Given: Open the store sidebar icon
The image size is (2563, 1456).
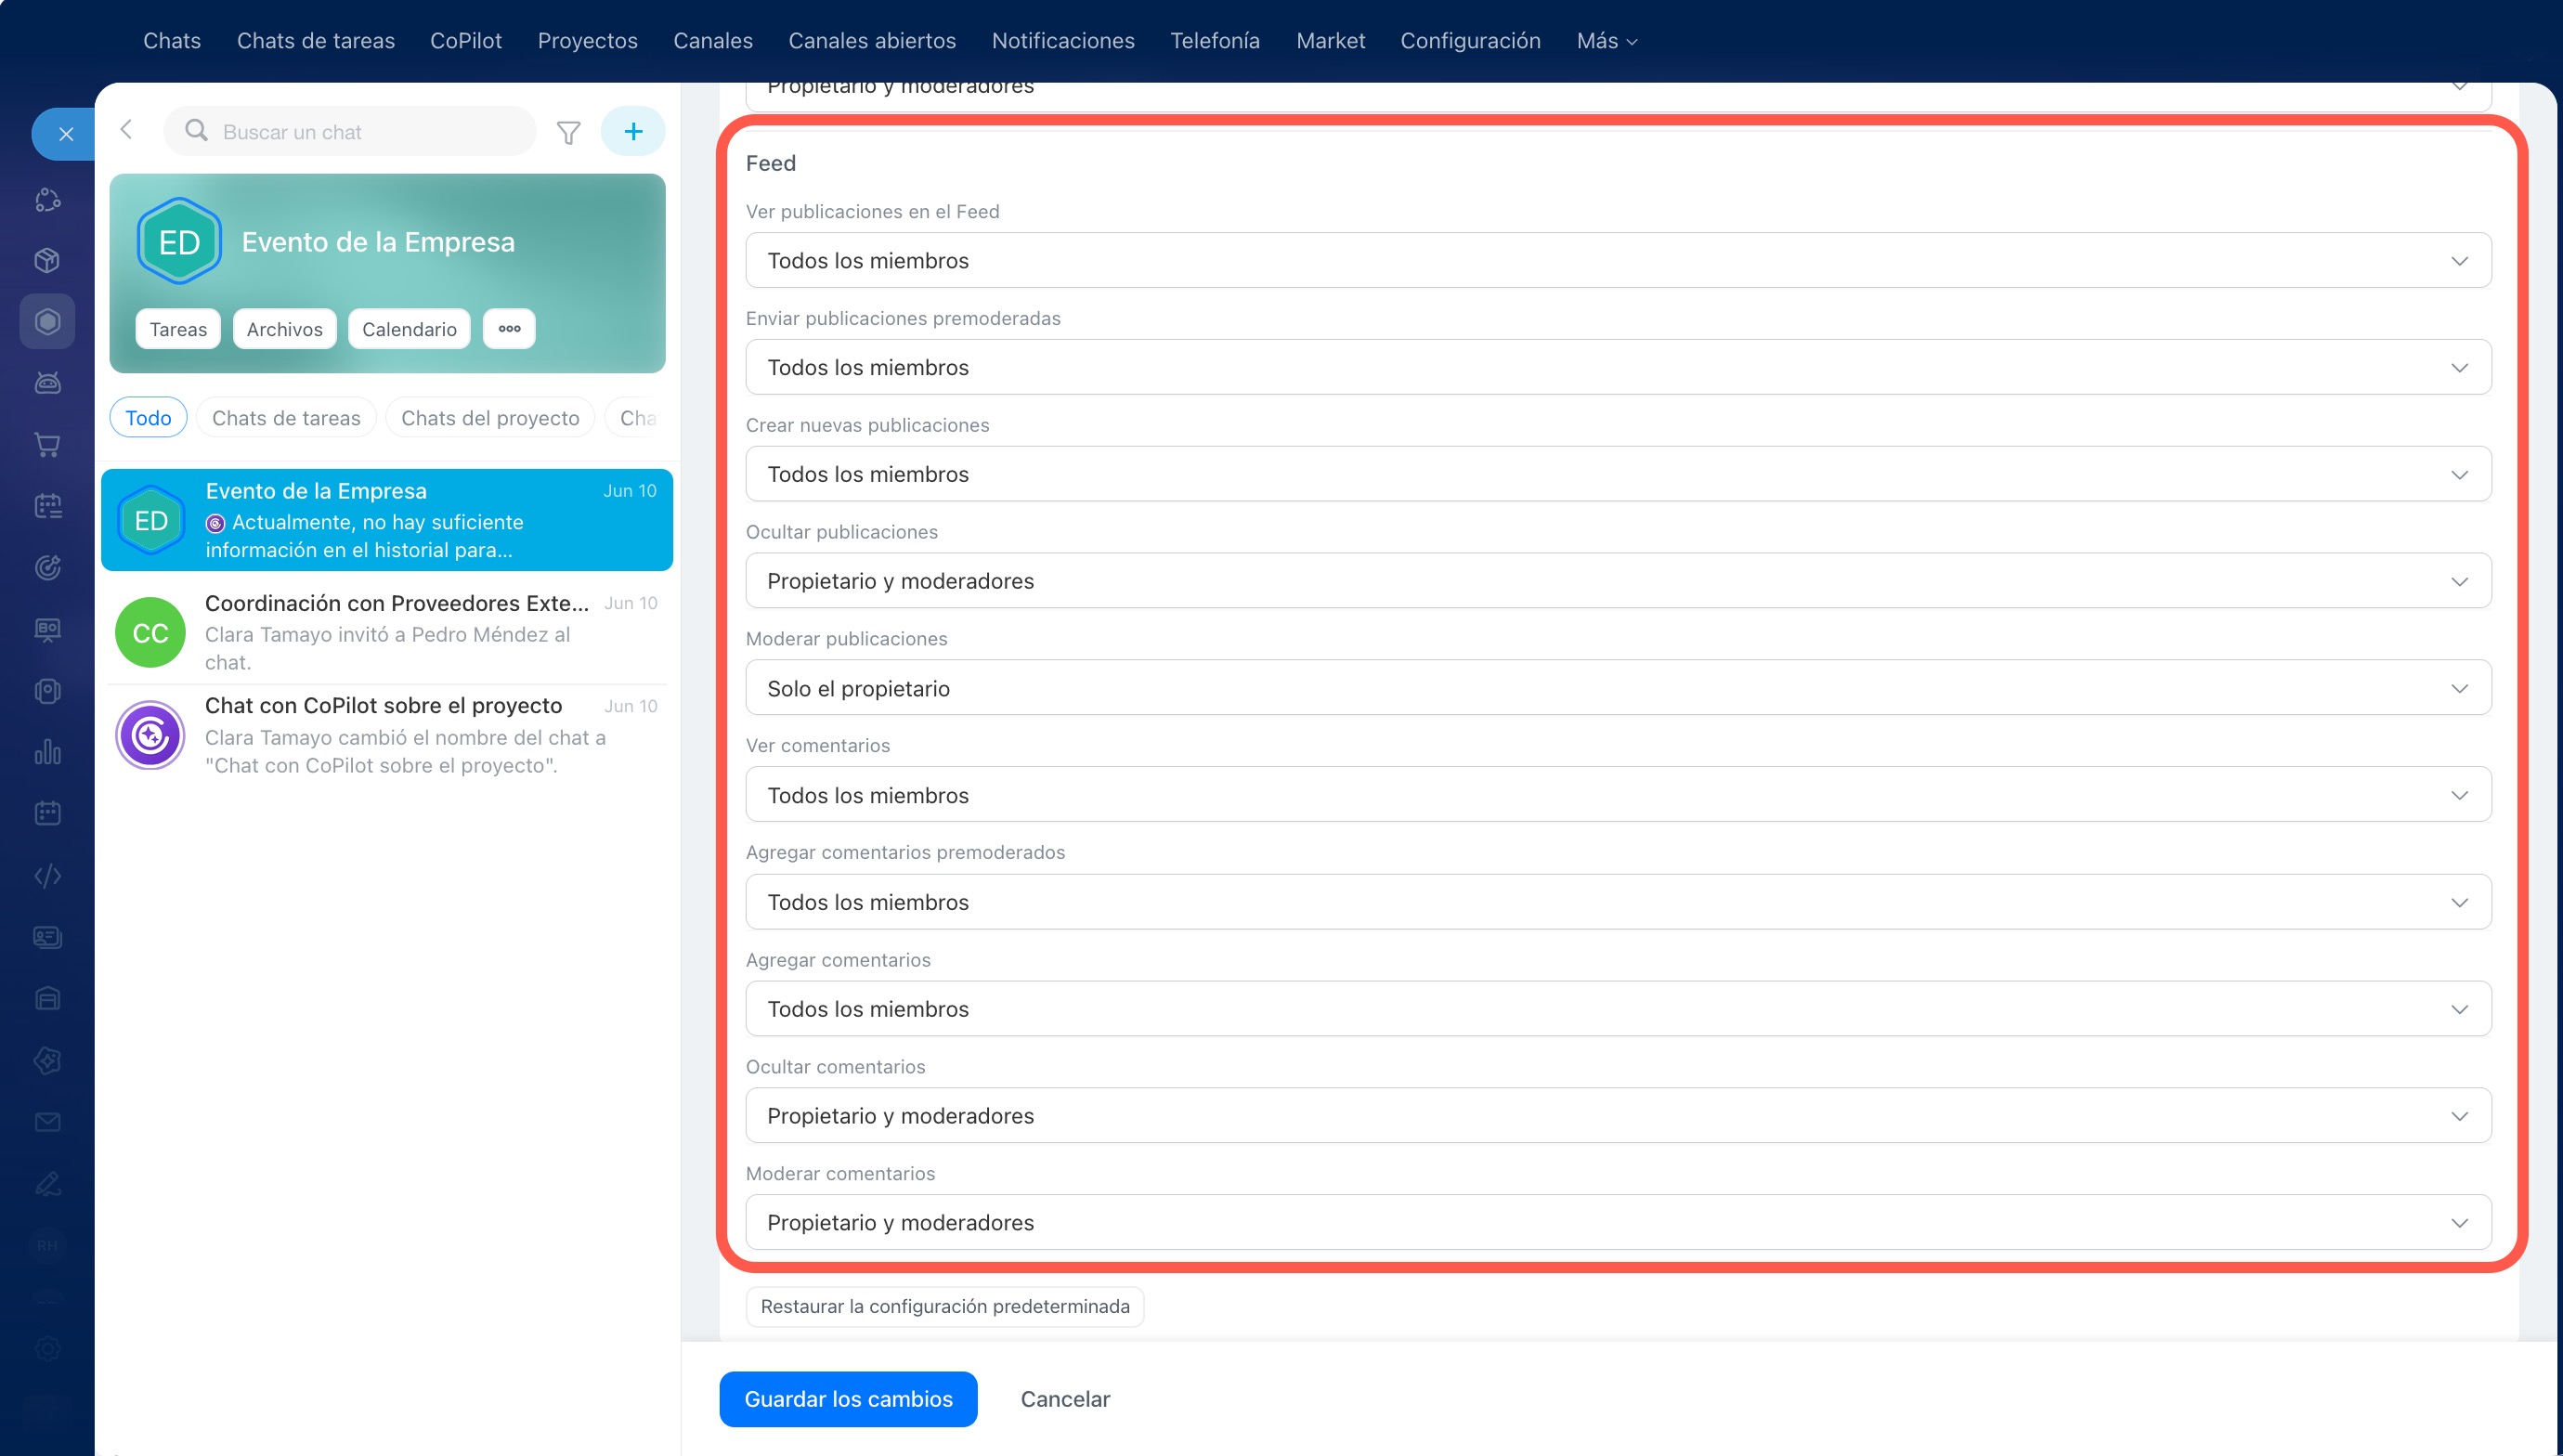Looking at the screenshot, I should coord(47,998).
